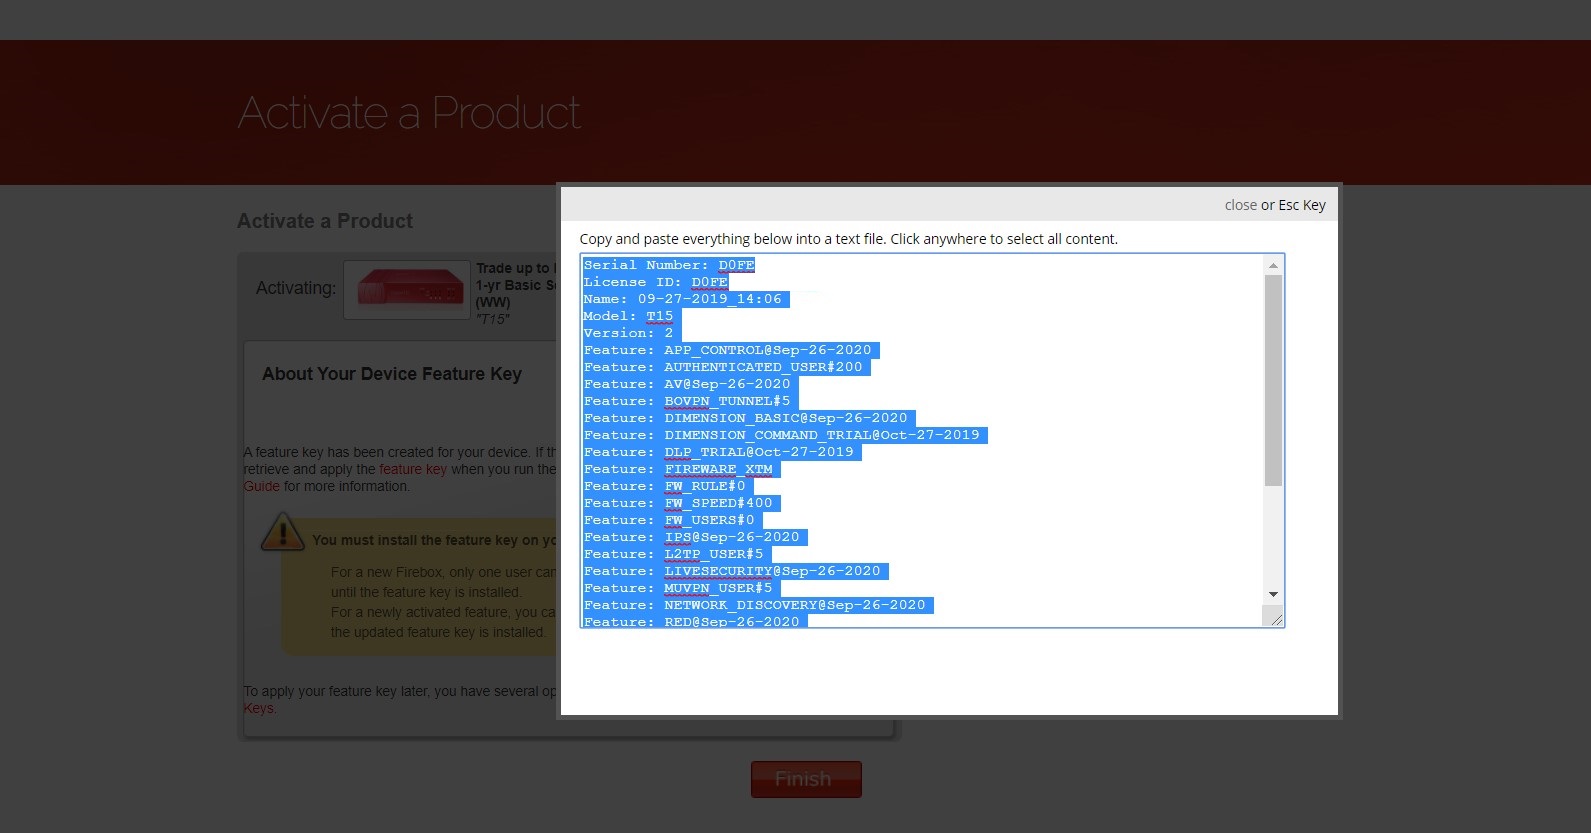Click the 'feature key' red link
The width and height of the screenshot is (1591, 833).
tap(413, 469)
